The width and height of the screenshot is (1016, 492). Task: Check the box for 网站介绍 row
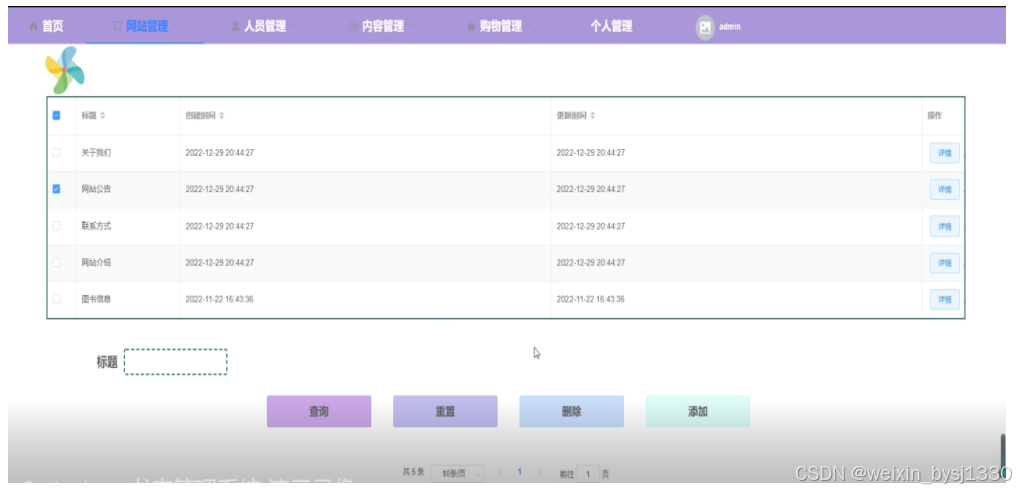(56, 263)
